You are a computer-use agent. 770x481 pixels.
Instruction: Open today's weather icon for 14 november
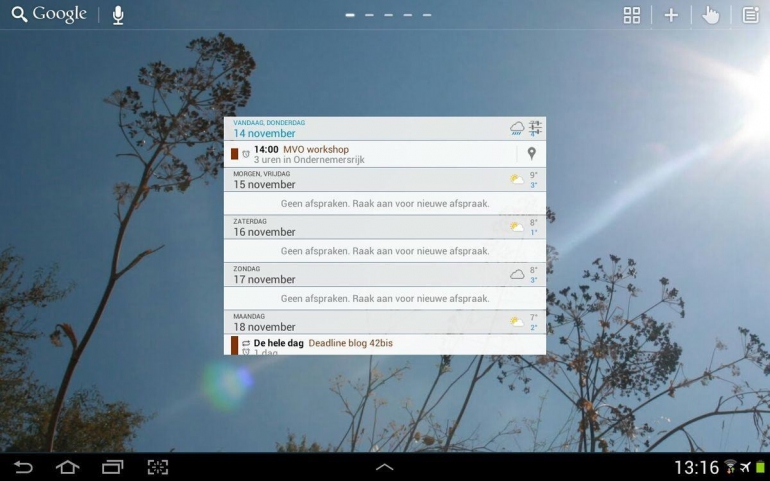517,128
